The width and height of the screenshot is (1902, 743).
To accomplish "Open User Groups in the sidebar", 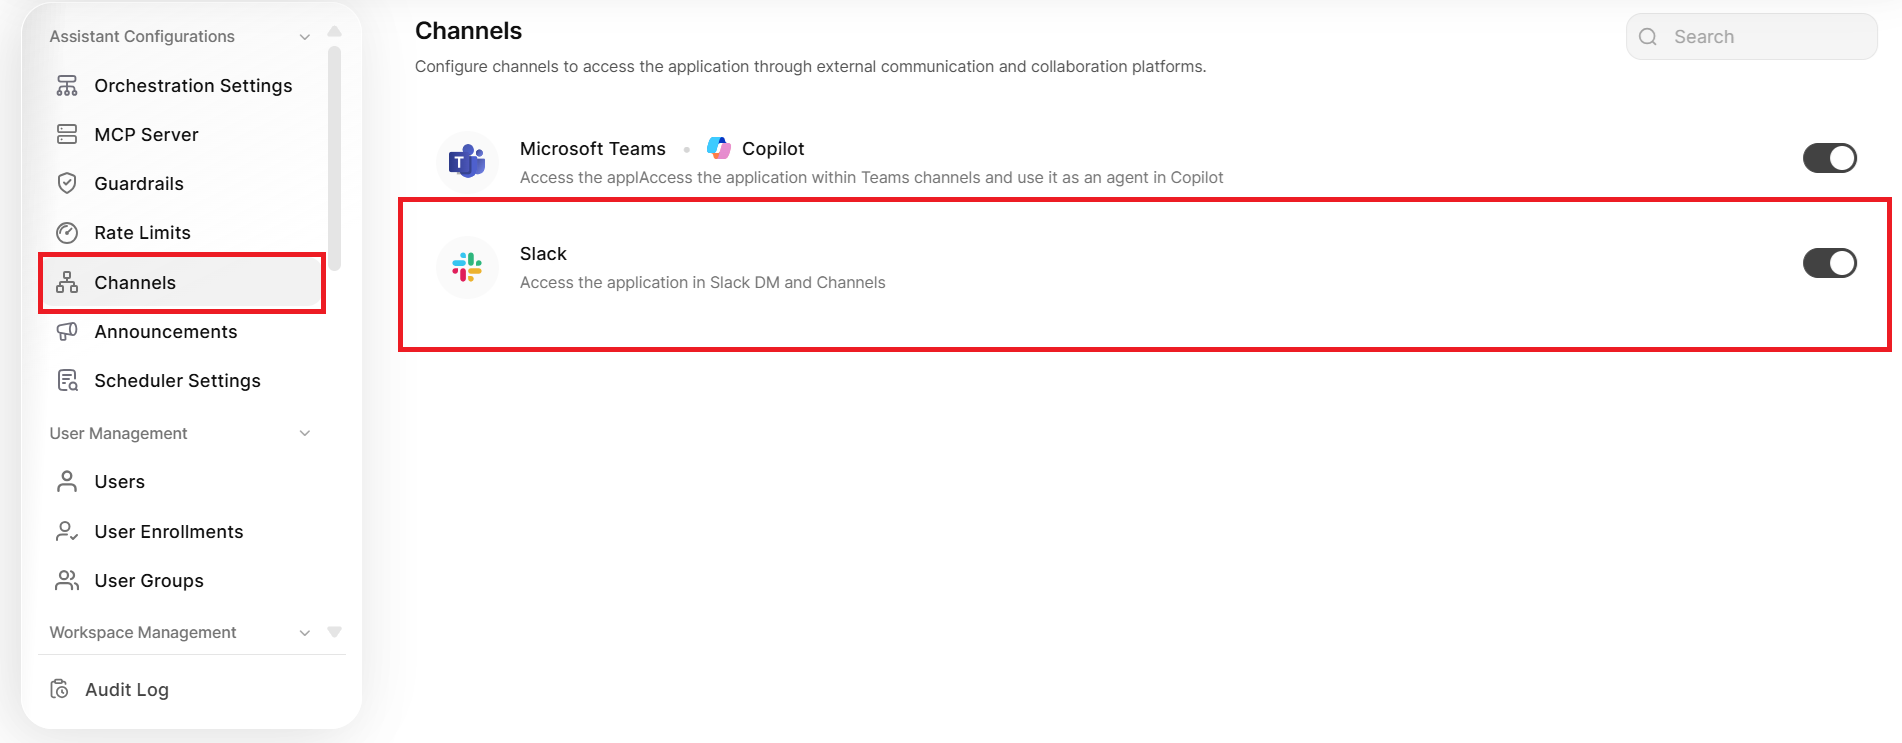I will 148,581.
